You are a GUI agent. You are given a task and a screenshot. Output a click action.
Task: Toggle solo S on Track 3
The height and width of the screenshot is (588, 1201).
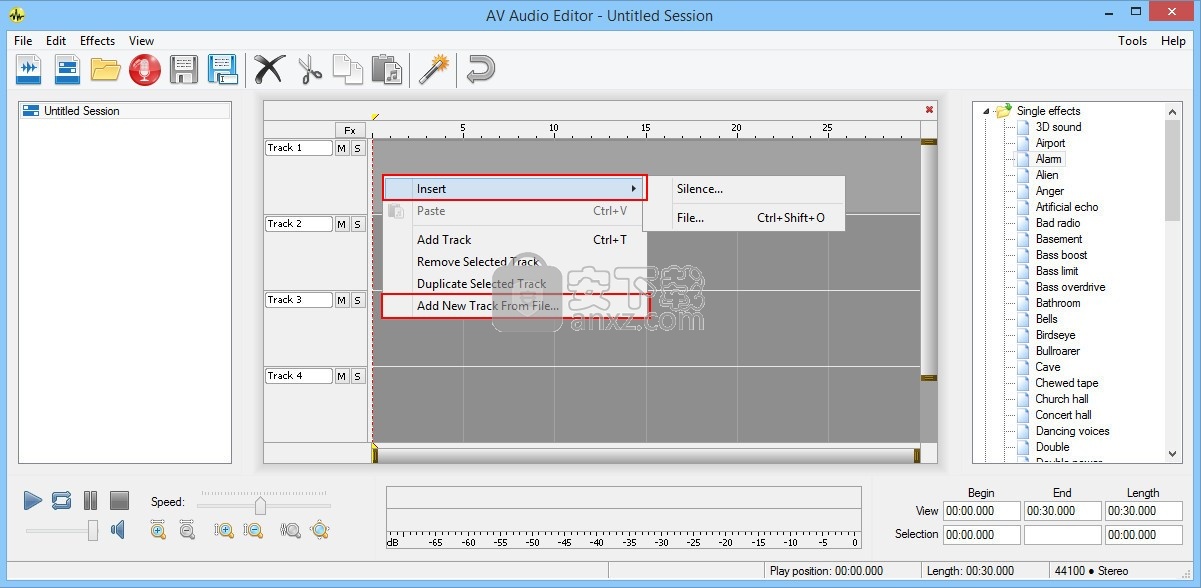tap(357, 300)
